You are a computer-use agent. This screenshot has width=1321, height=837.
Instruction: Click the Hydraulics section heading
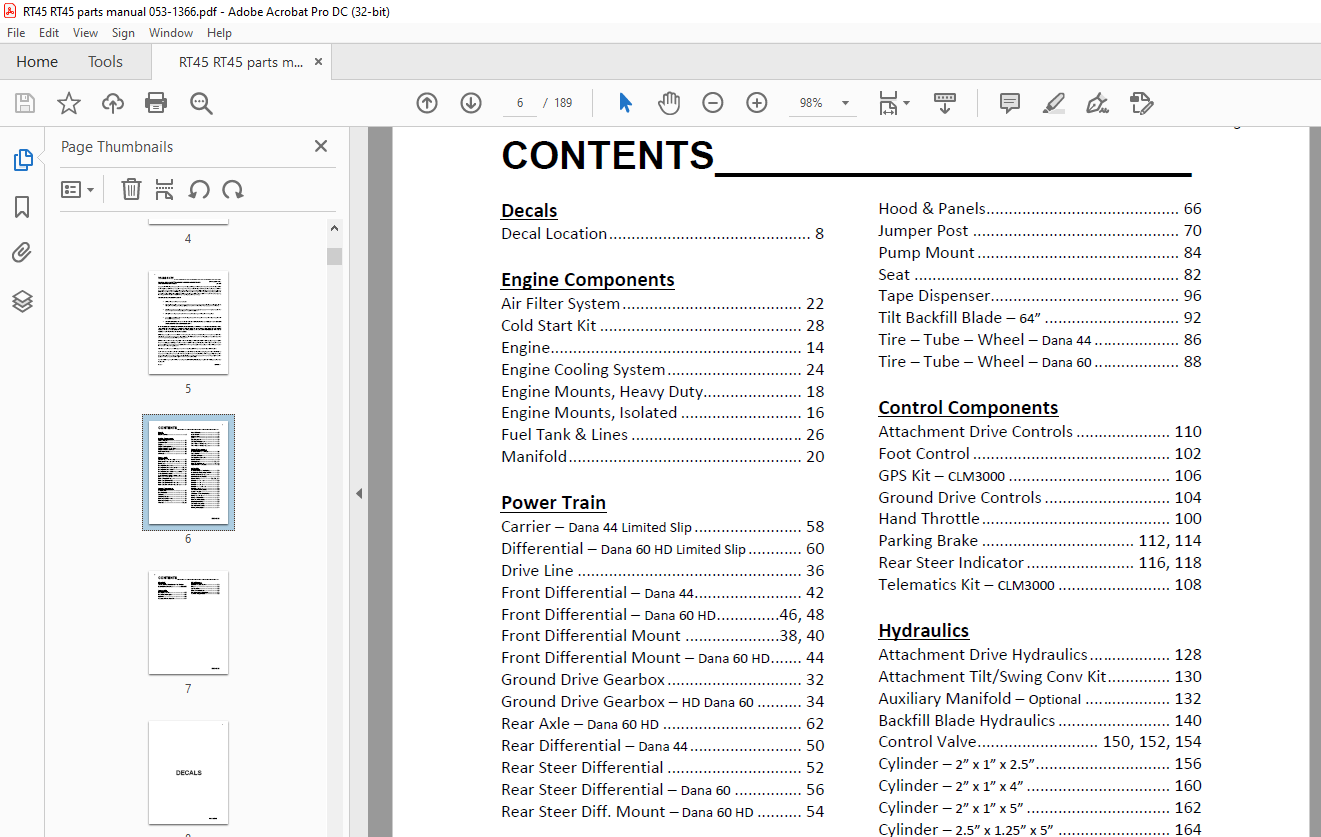pyautogui.click(x=924, y=631)
